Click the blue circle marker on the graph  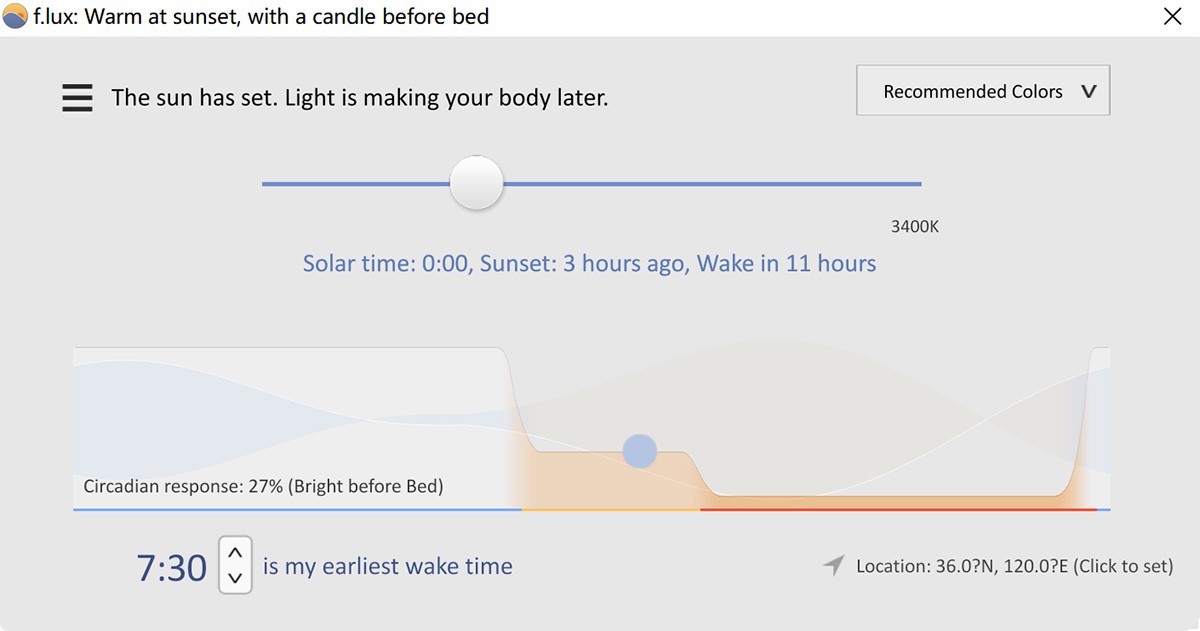tap(639, 451)
